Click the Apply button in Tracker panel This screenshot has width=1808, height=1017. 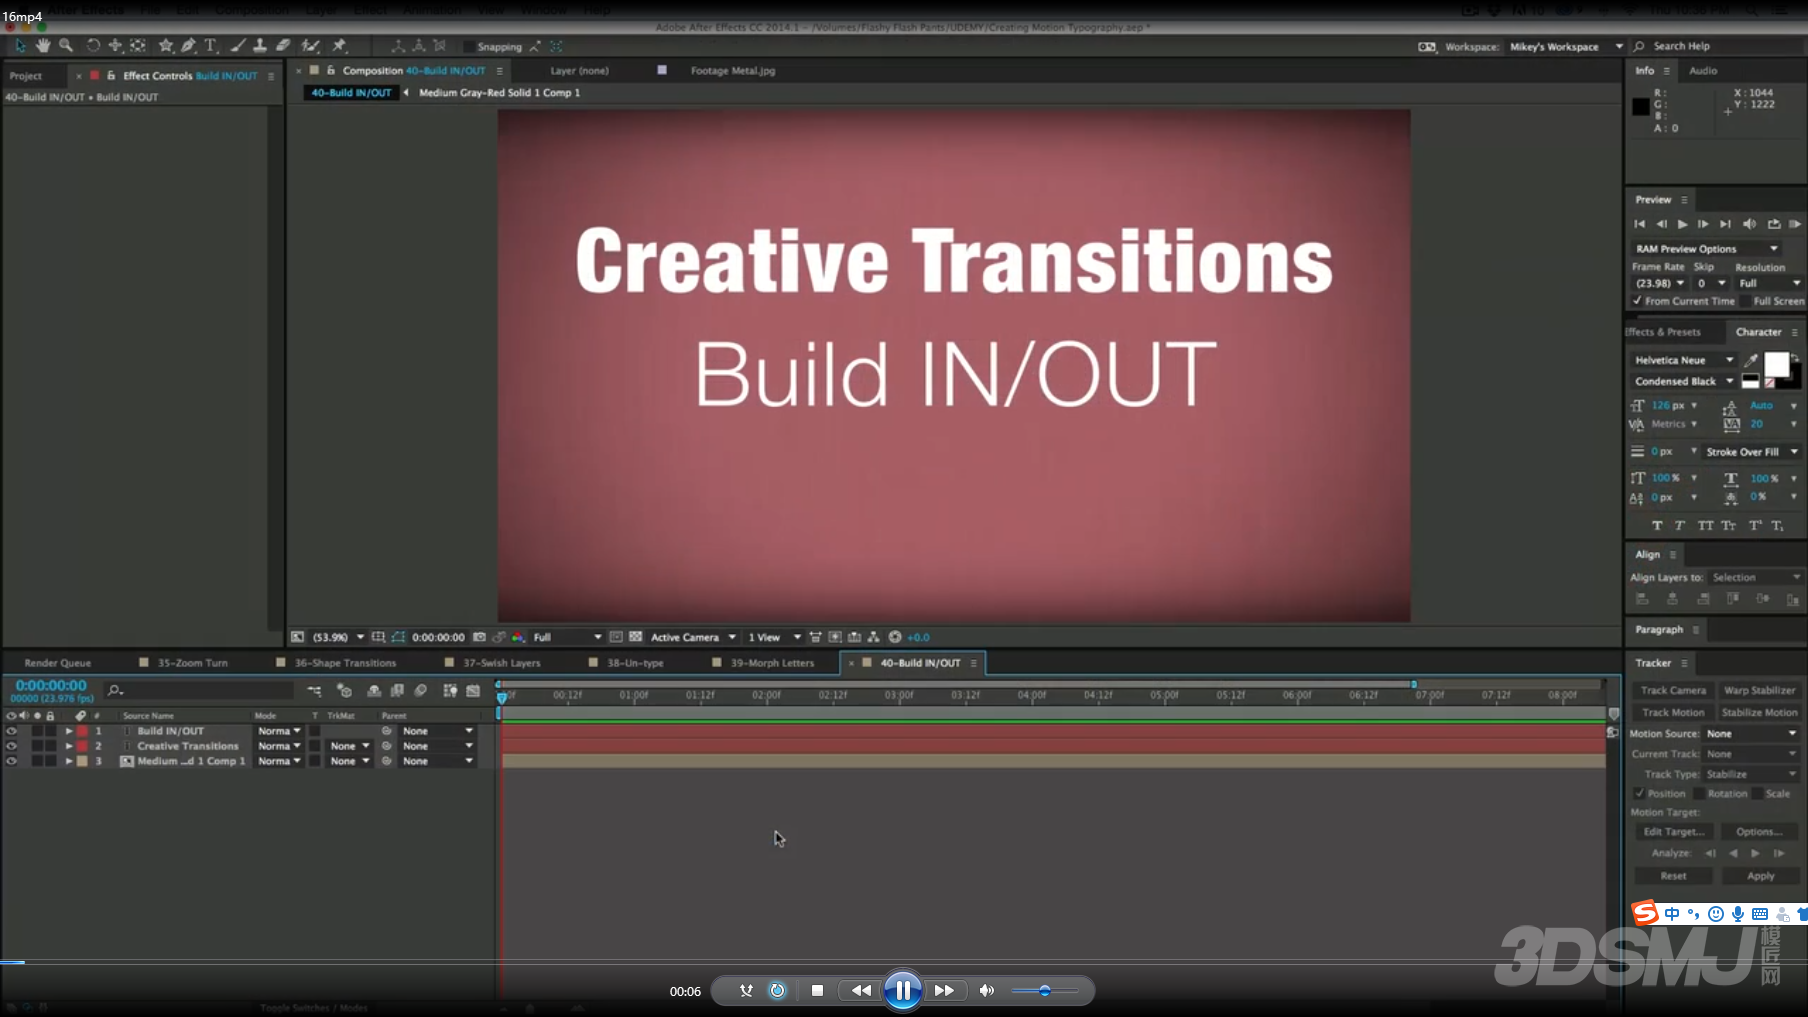click(x=1761, y=876)
